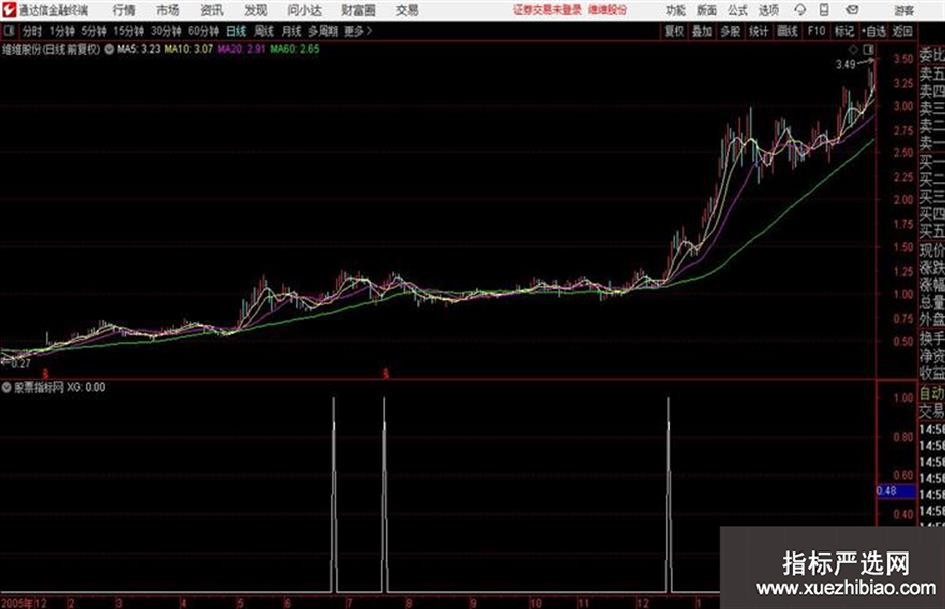Click the first red marker on the chart baseline
Viewport: 945px width, 609px height.
[x=45, y=374]
